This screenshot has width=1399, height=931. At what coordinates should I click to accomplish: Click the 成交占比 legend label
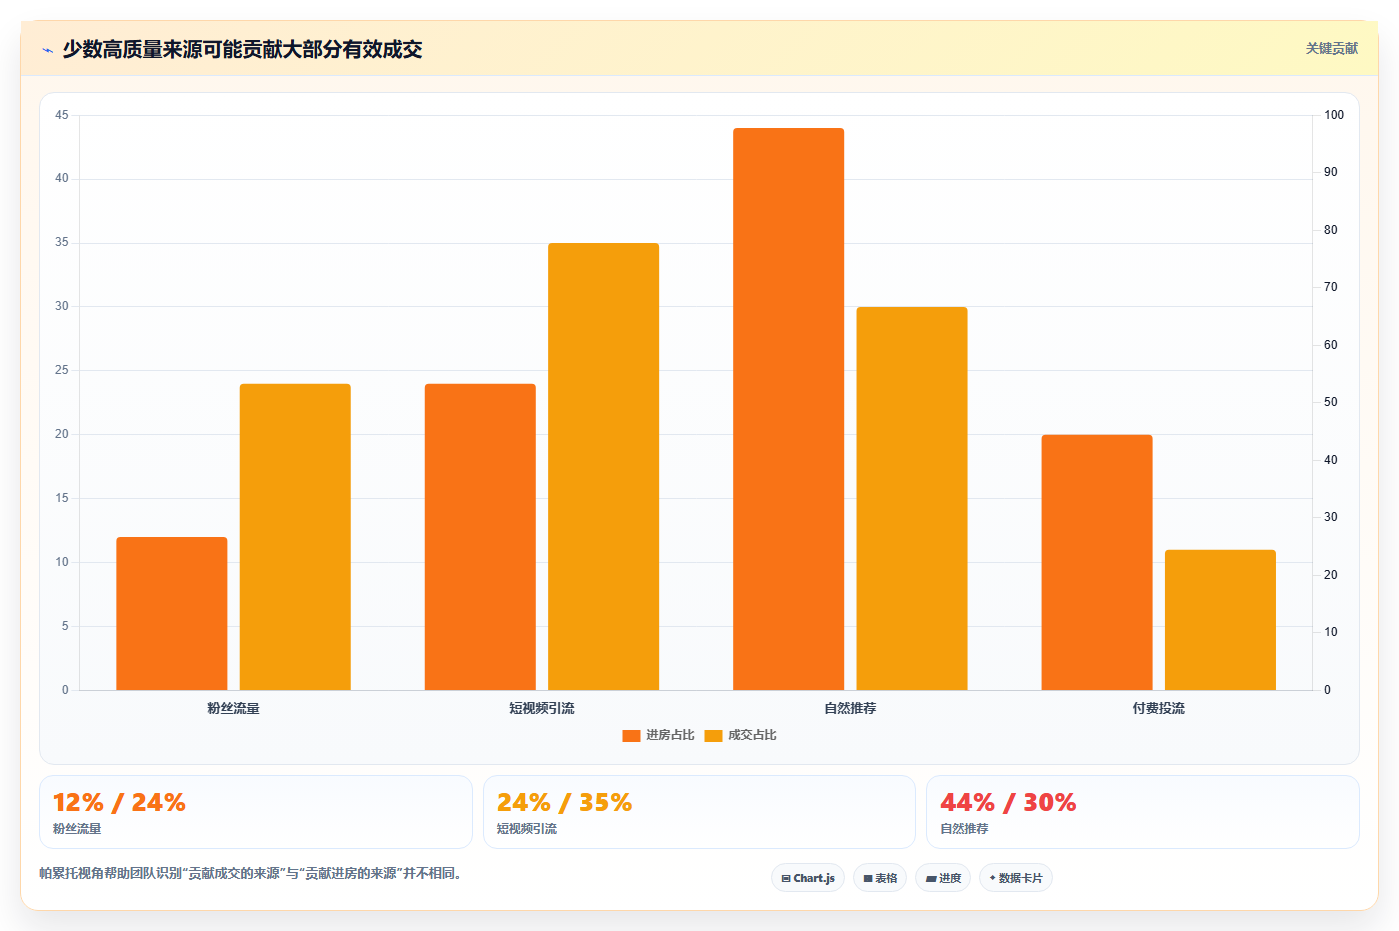click(752, 735)
